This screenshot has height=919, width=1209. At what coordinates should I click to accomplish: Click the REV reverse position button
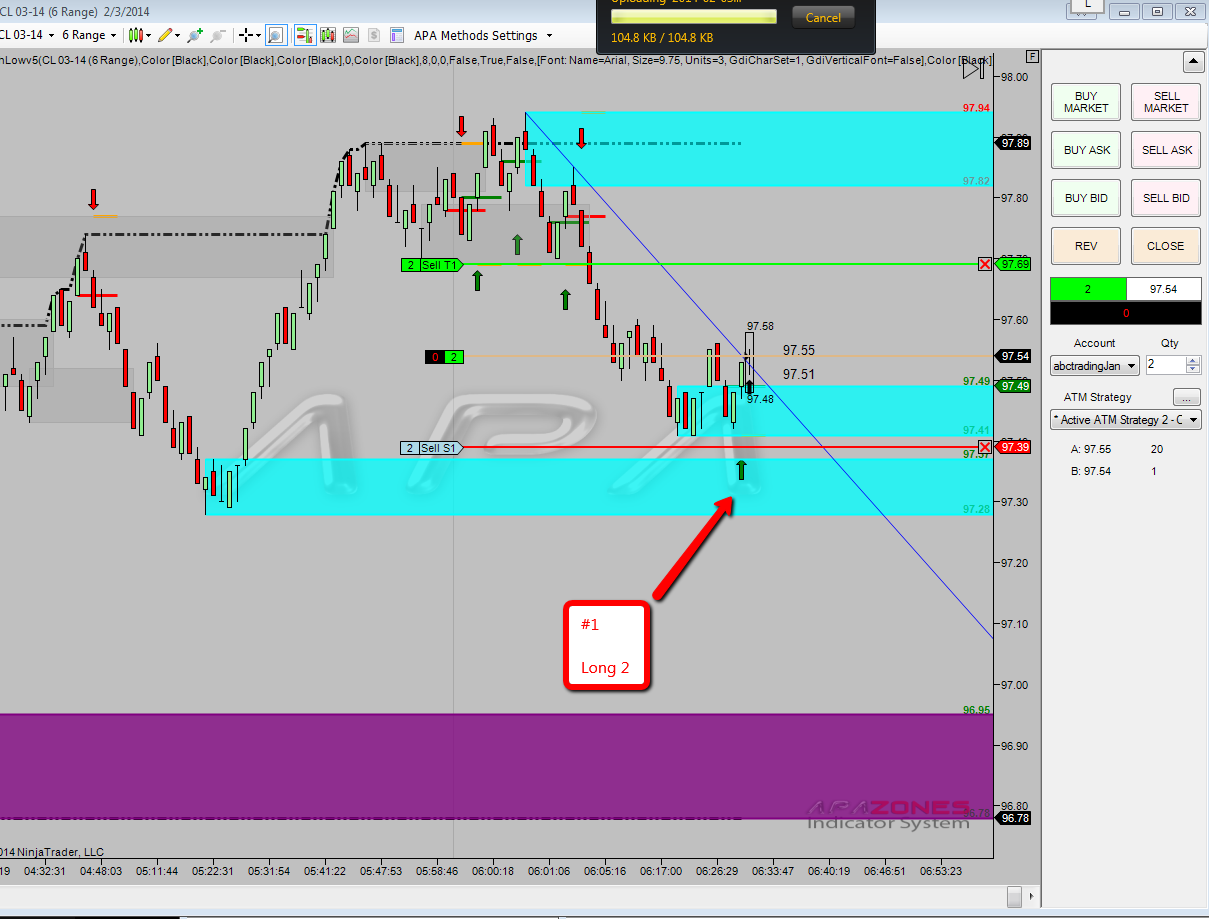point(1086,246)
